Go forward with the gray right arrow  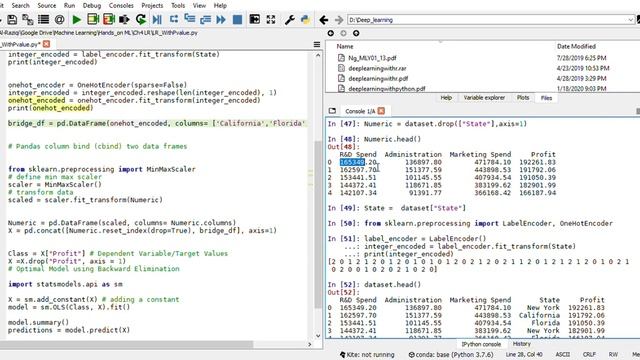coord(339,20)
